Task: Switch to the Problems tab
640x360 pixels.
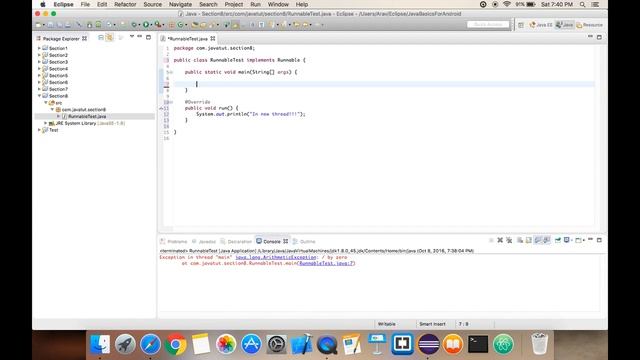Action: (174, 242)
